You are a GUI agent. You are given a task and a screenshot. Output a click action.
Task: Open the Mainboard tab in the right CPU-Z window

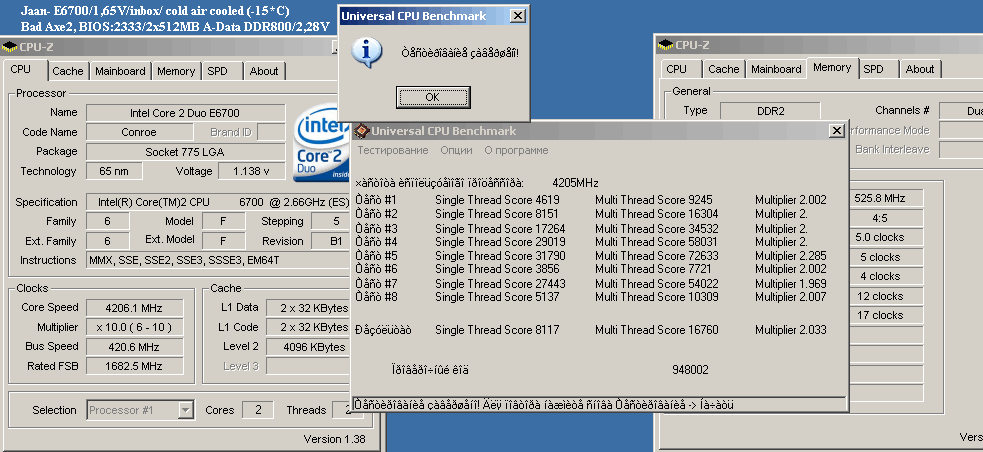[x=776, y=69]
